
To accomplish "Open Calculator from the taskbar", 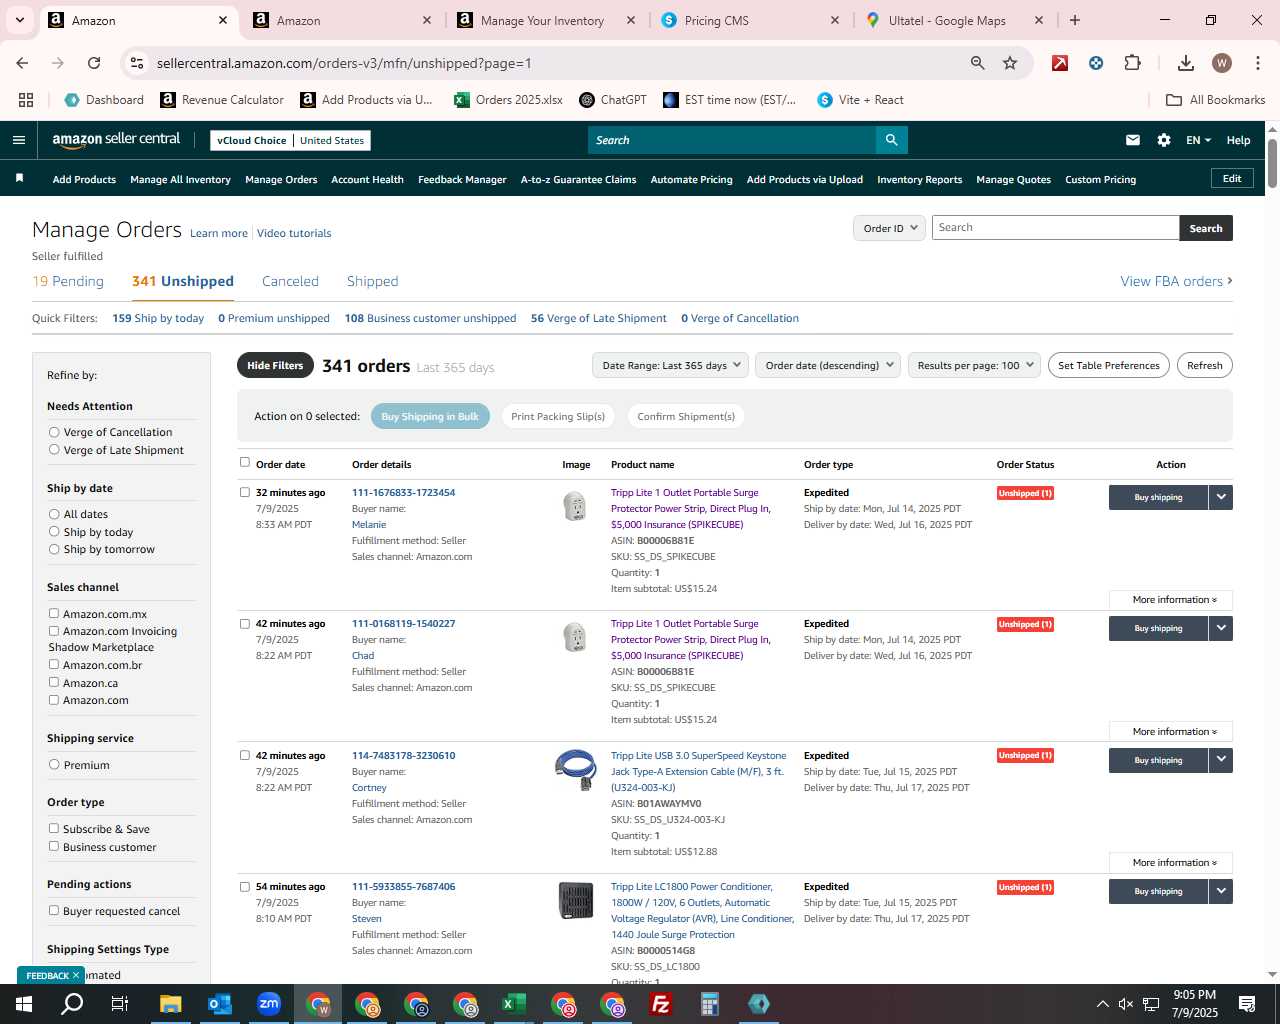I will pos(709,1004).
